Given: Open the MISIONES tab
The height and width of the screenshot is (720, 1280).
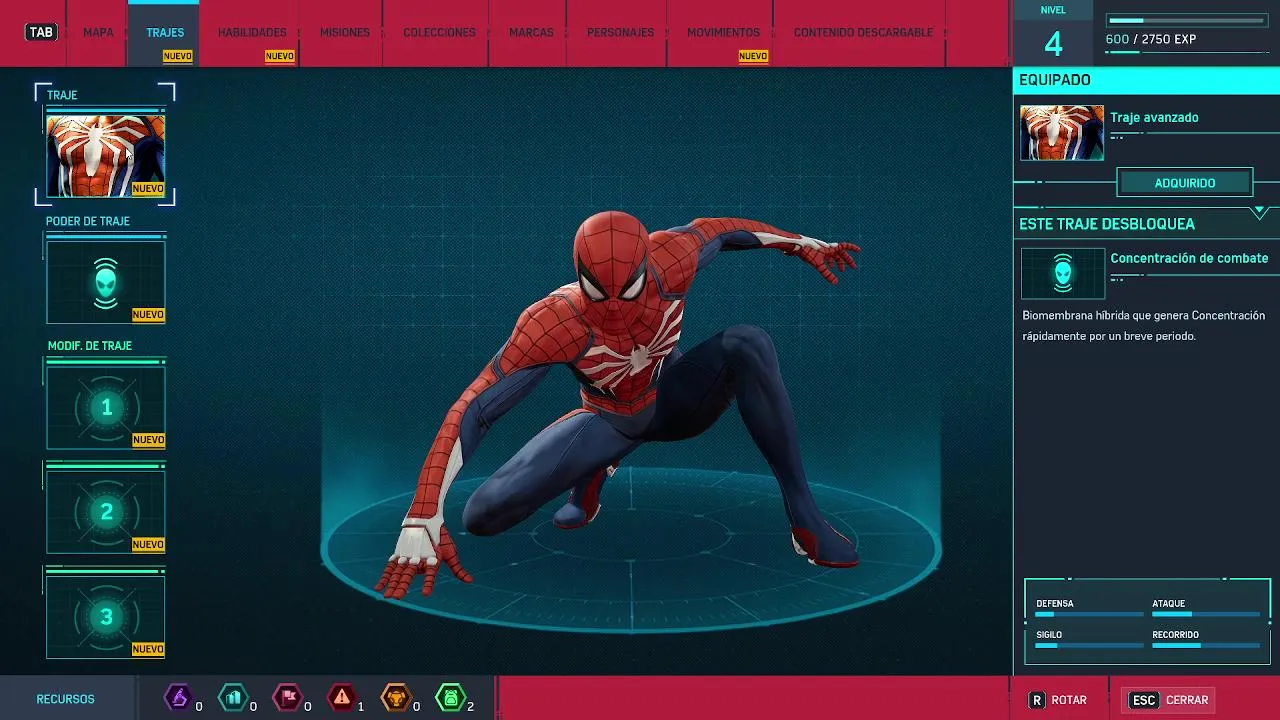Looking at the screenshot, I should pyautogui.click(x=344, y=32).
